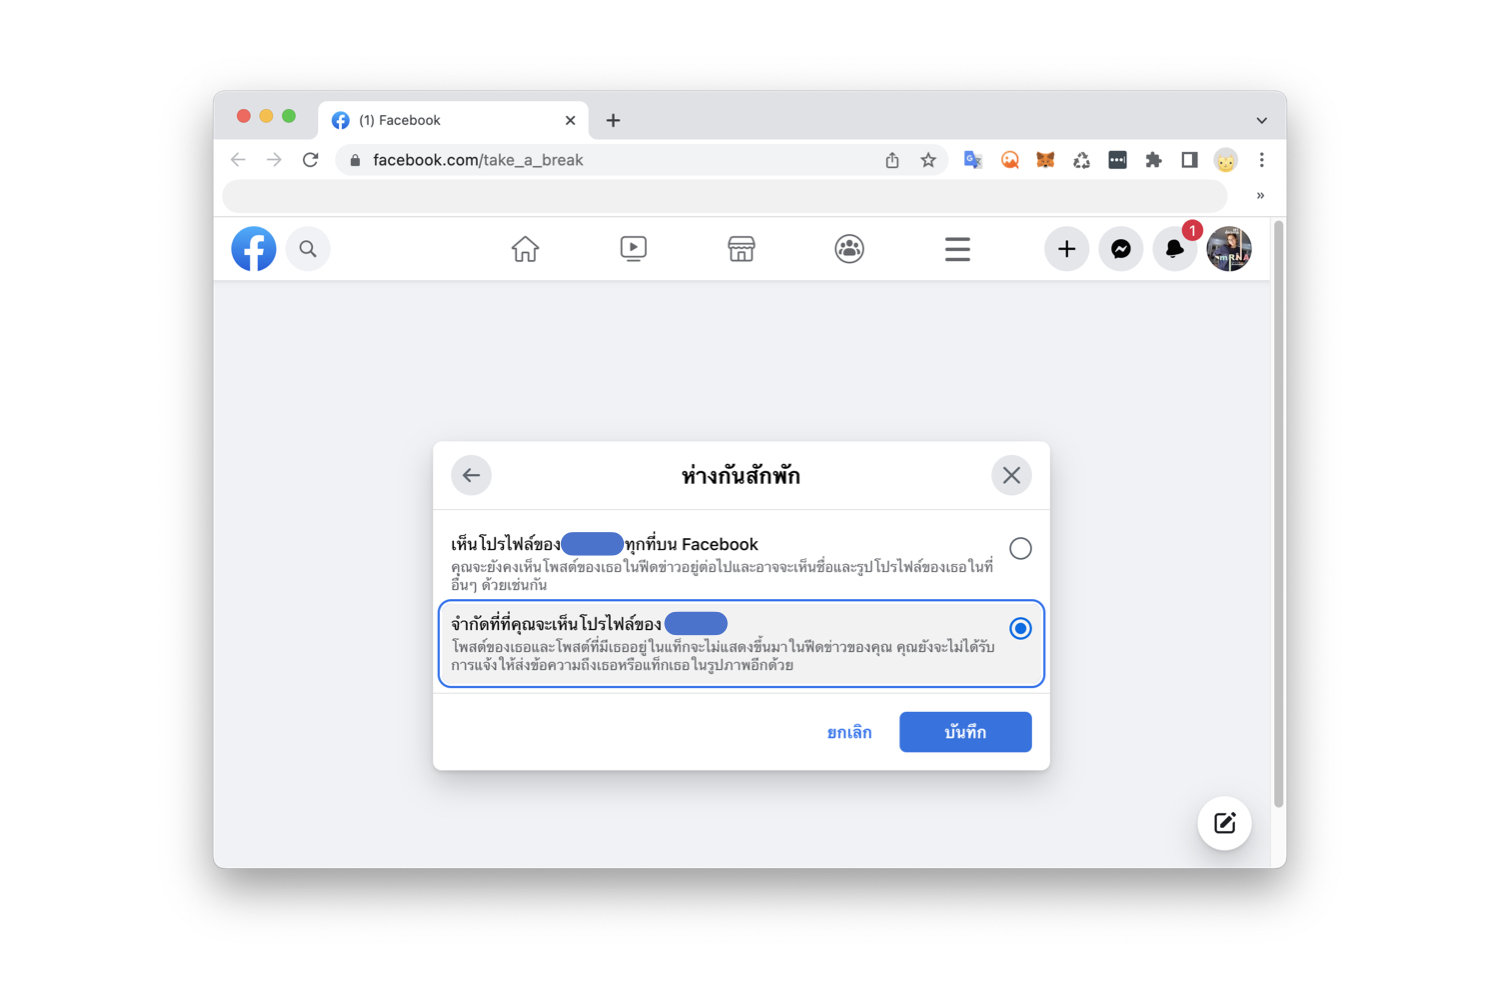This screenshot has height=1000, width=1500.
Task: Select radio for เห็นโปรไฟล์ทุกที่บน Facebook
Action: (1020, 548)
